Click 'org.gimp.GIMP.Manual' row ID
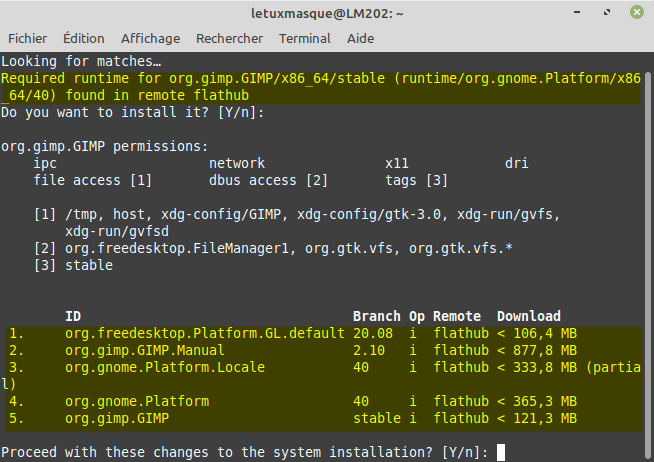Viewport: 654px width, 462px height. click(x=145, y=351)
